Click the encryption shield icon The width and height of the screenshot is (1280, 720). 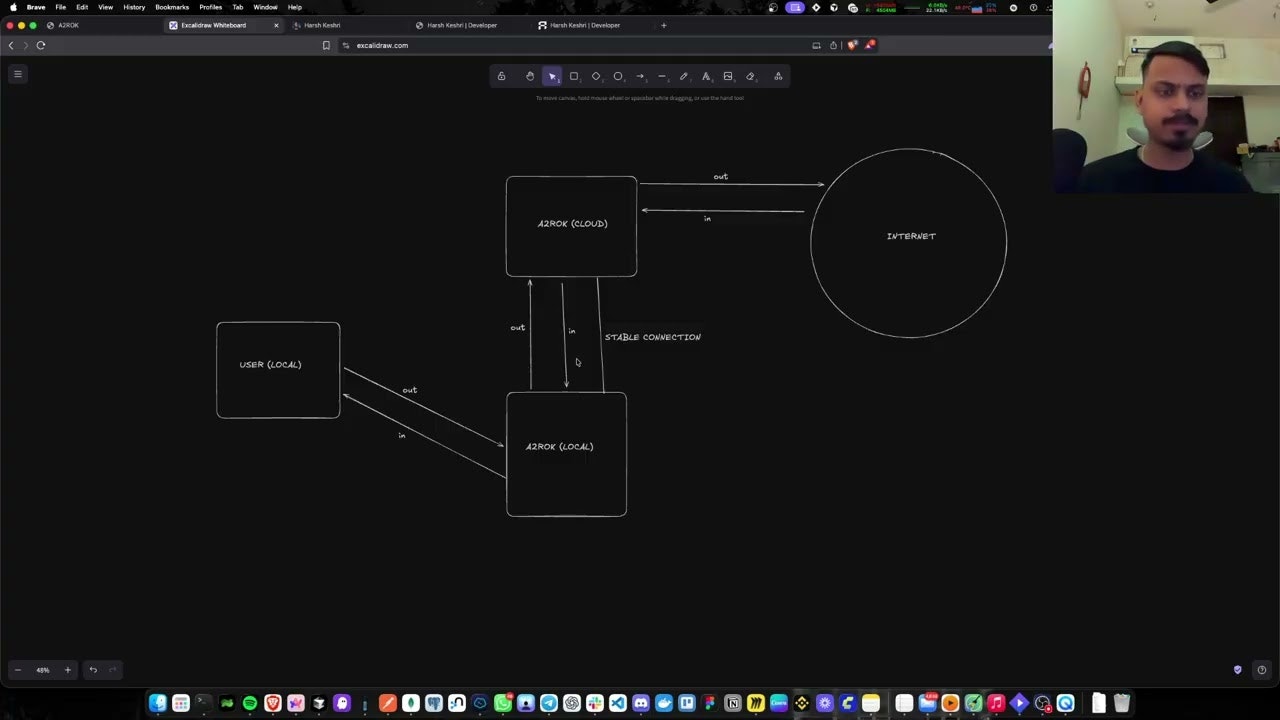tap(1238, 670)
